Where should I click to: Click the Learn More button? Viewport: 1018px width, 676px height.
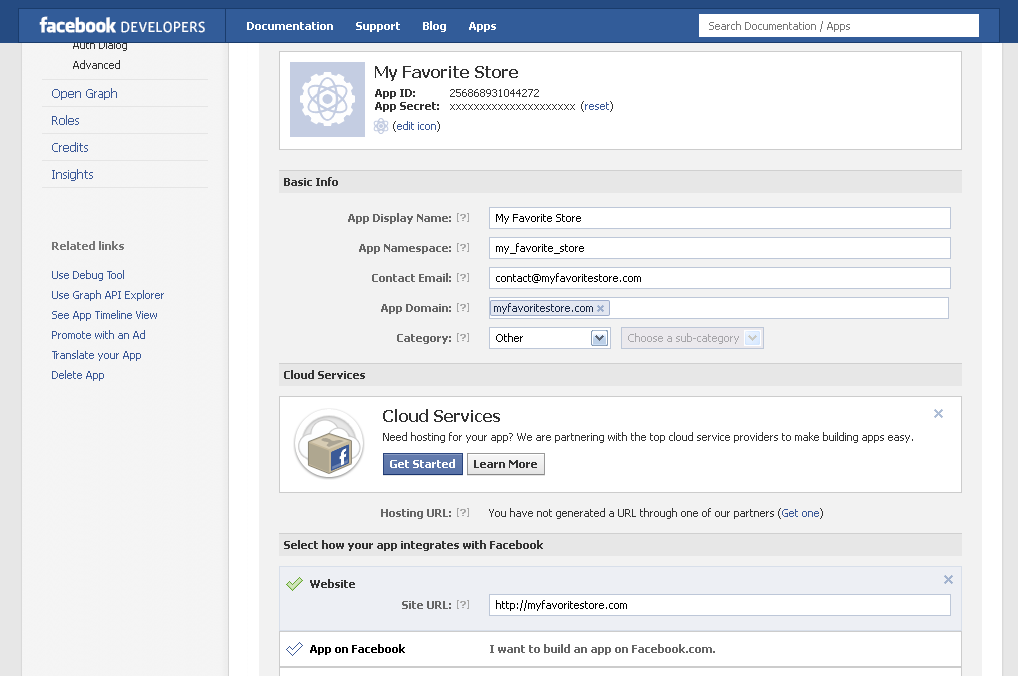tap(506, 464)
